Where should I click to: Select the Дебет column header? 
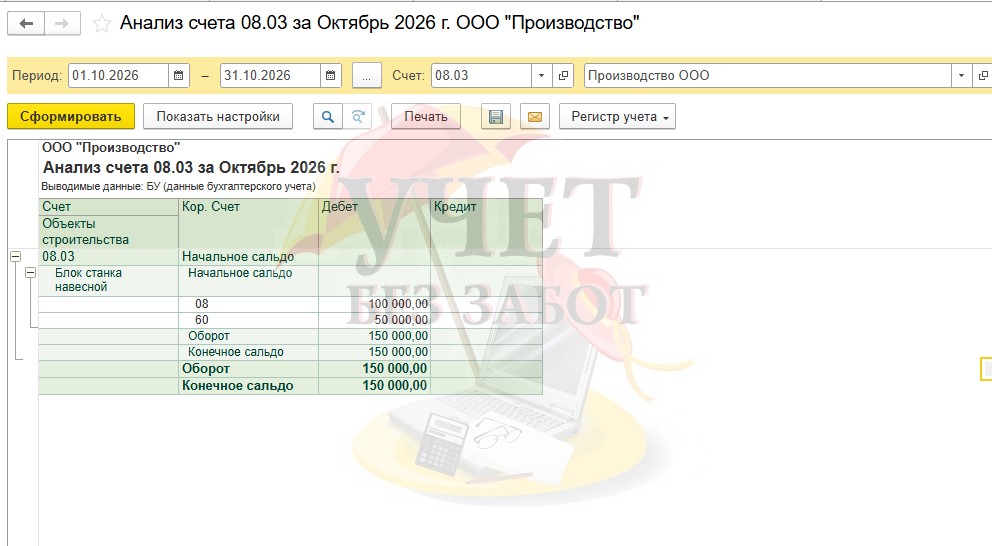pos(374,223)
